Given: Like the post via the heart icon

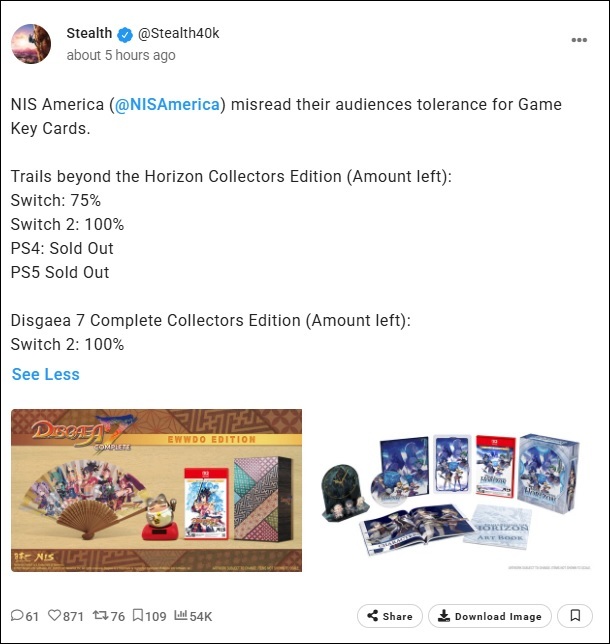Looking at the screenshot, I should (x=54, y=615).
